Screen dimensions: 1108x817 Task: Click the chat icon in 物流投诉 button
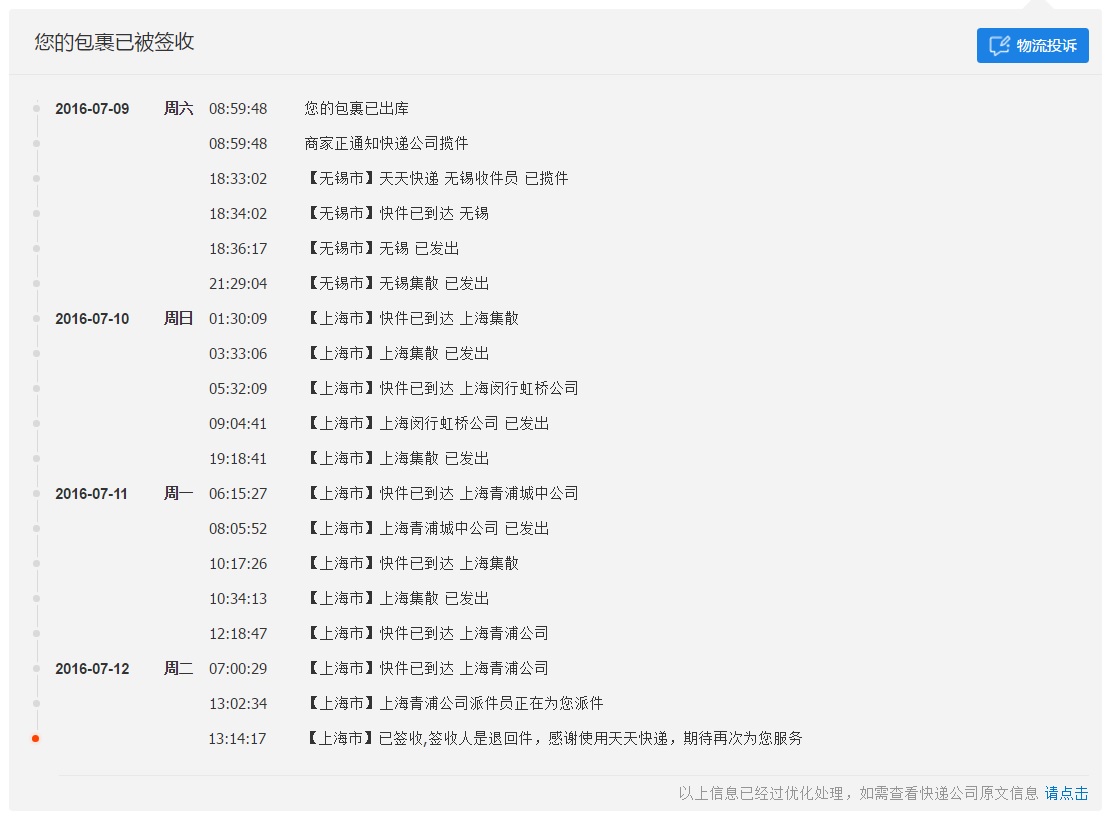(998, 46)
